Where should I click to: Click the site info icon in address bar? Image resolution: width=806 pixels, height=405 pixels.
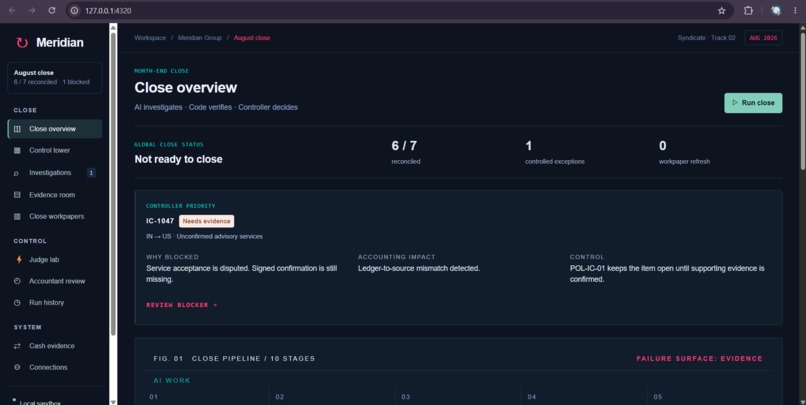click(x=75, y=10)
